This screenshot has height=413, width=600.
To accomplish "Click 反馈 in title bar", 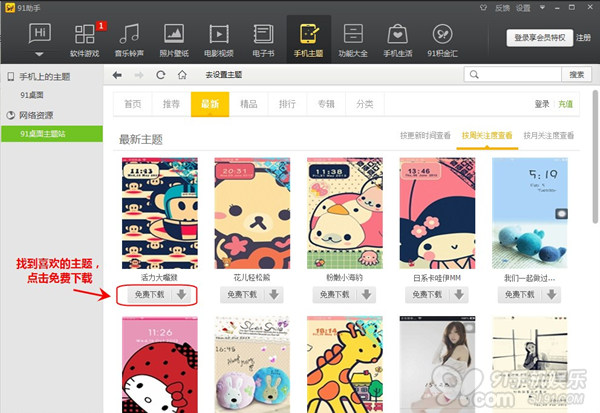I will [x=502, y=8].
